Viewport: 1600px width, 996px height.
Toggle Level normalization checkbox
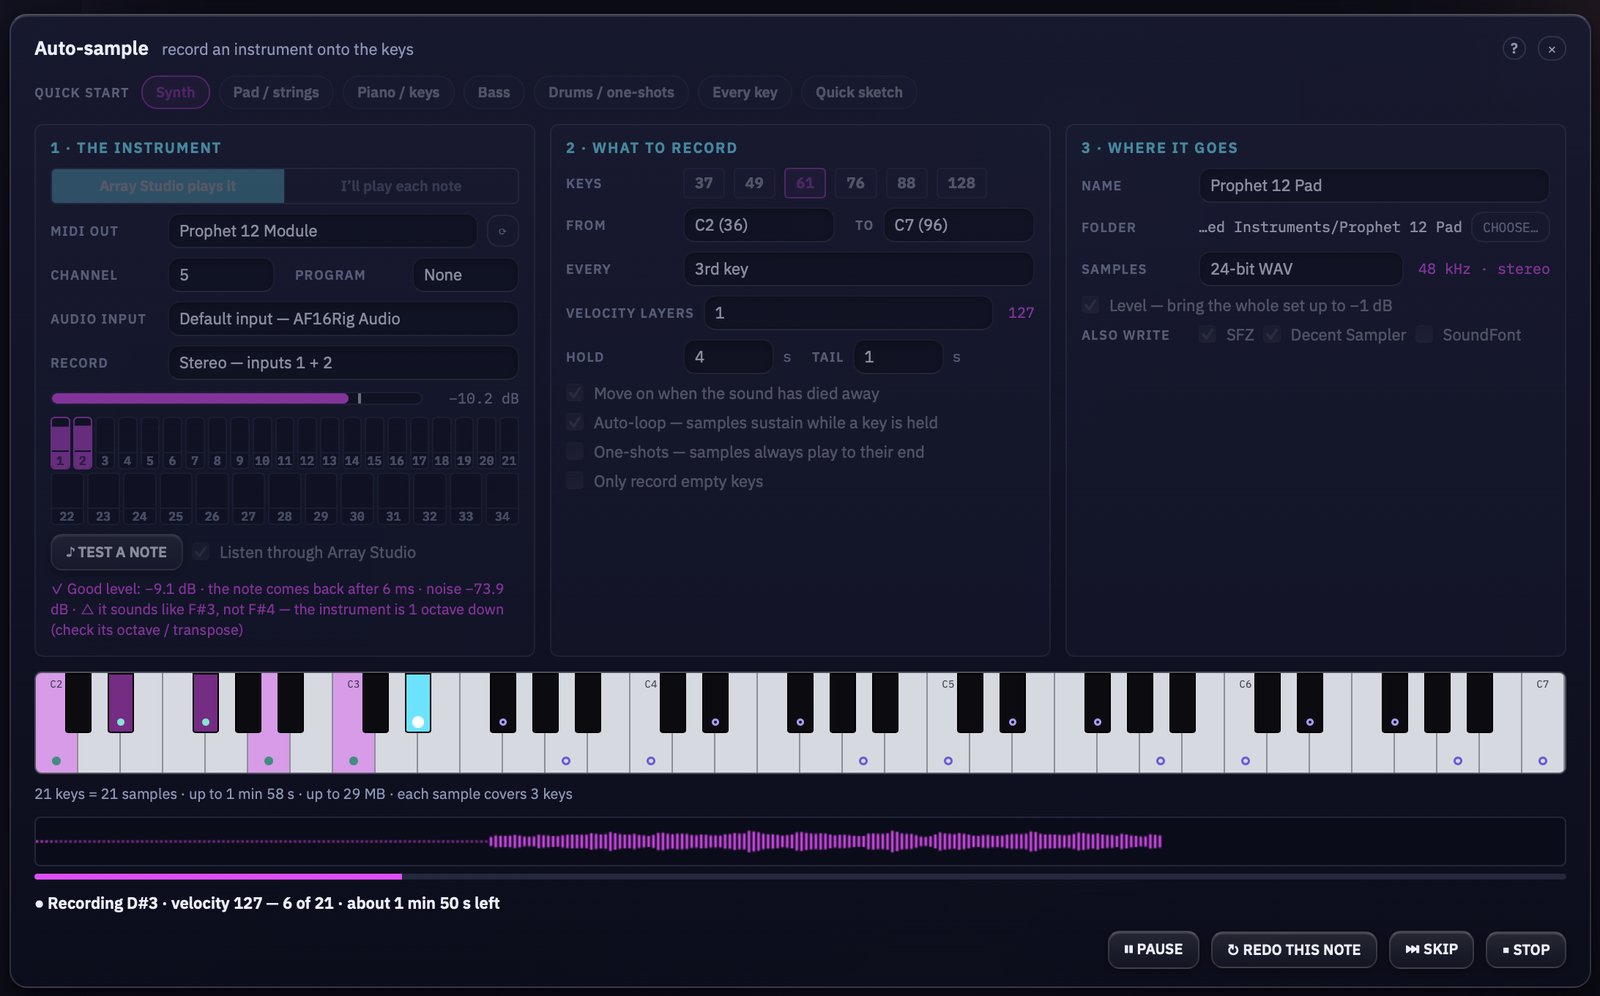(1090, 305)
